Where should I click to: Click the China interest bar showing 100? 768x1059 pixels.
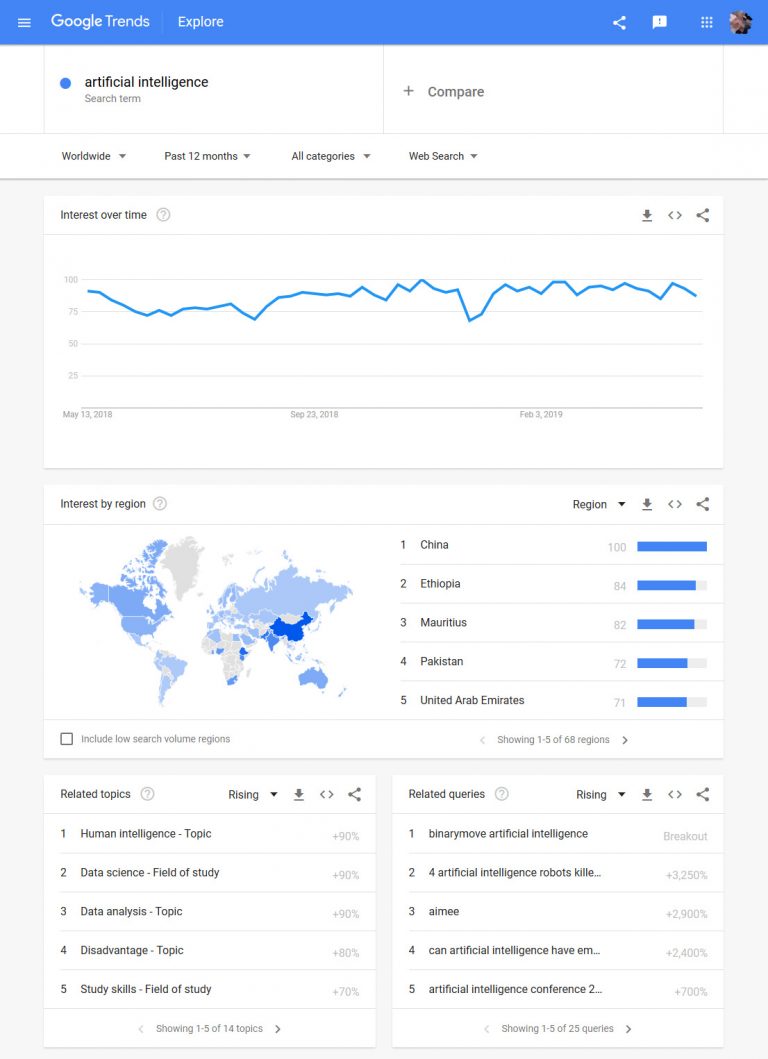672,546
